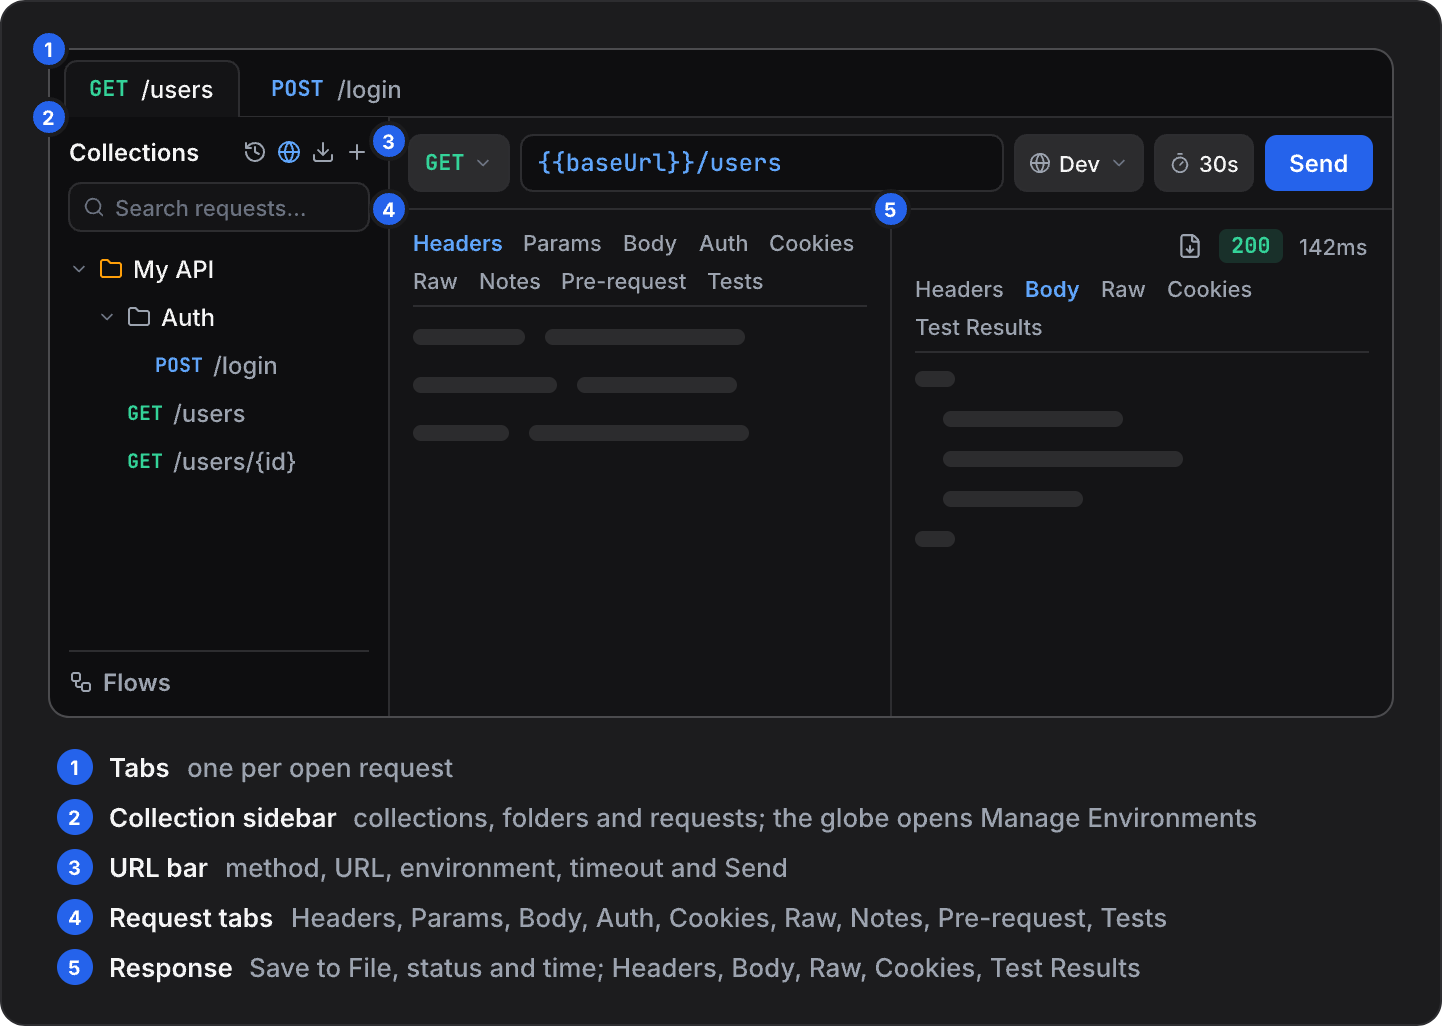Collapse the My API collection chevron
1442x1026 pixels.
pos(79,269)
